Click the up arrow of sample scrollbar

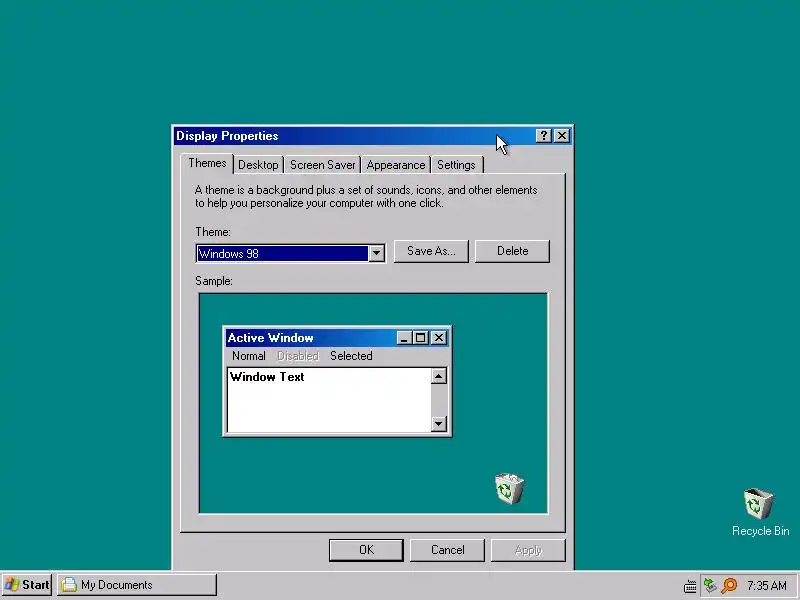(439, 377)
